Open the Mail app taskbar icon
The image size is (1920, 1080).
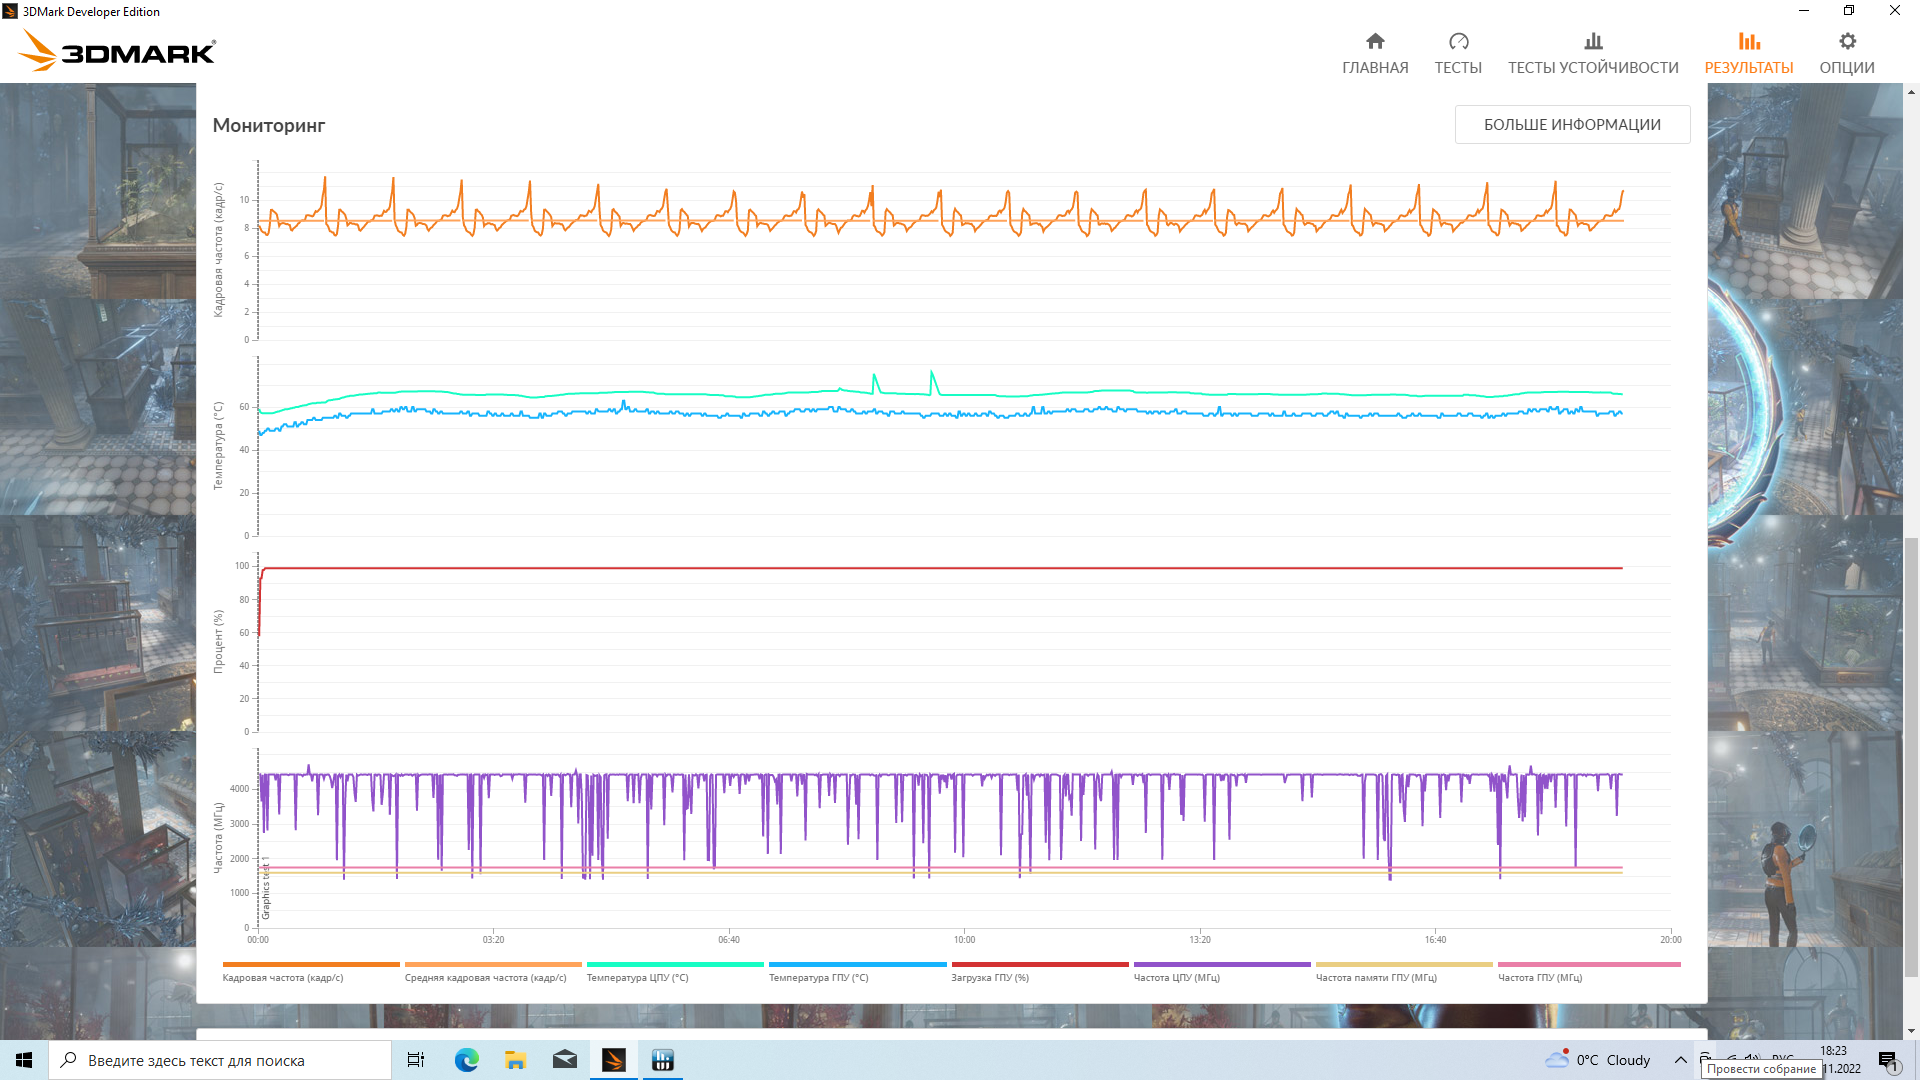tap(564, 1060)
